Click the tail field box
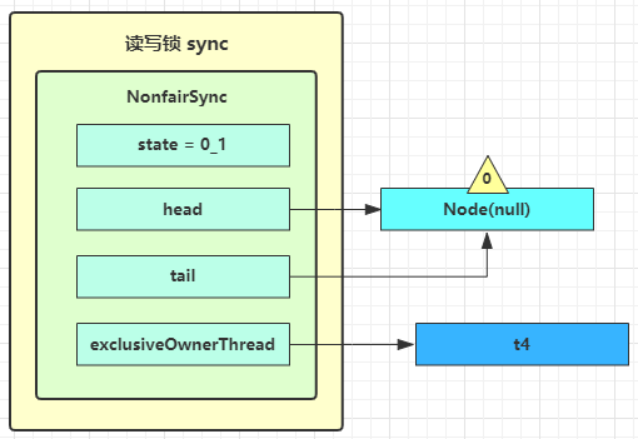 pos(183,276)
